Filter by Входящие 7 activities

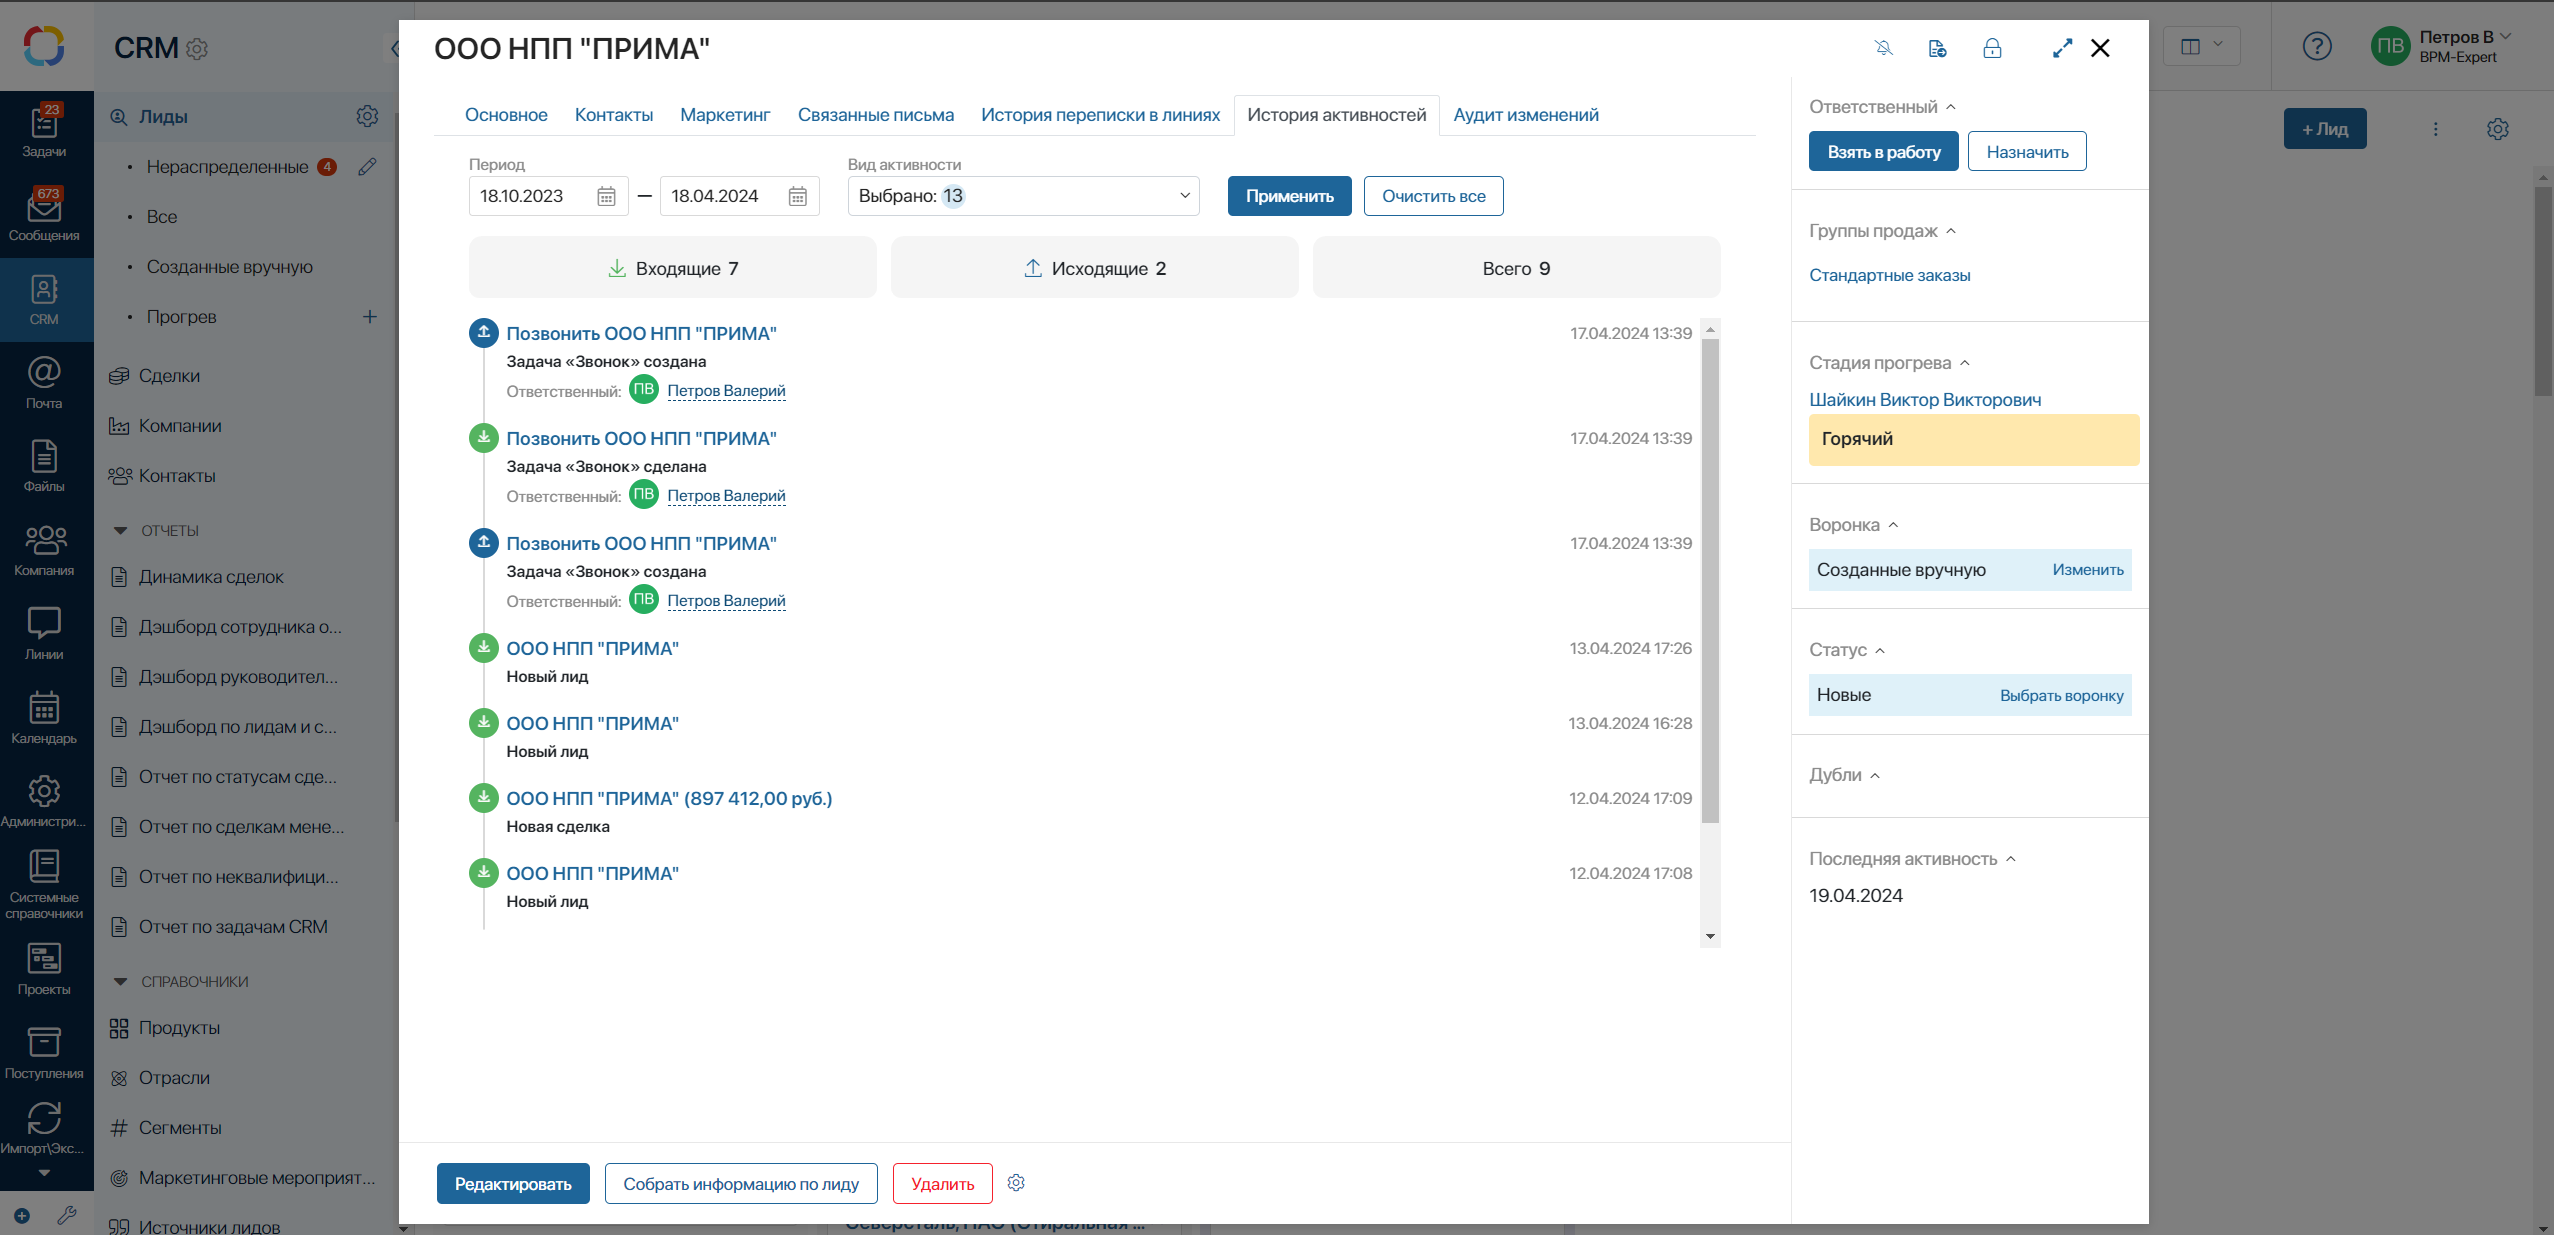pyautogui.click(x=672, y=268)
